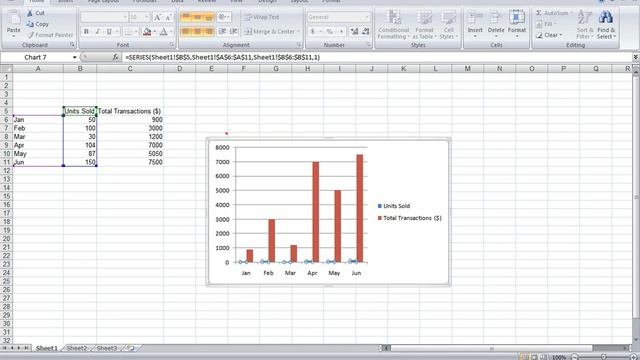Open the Fill menu in Editing
The image size is (640, 360).
tap(545, 24)
